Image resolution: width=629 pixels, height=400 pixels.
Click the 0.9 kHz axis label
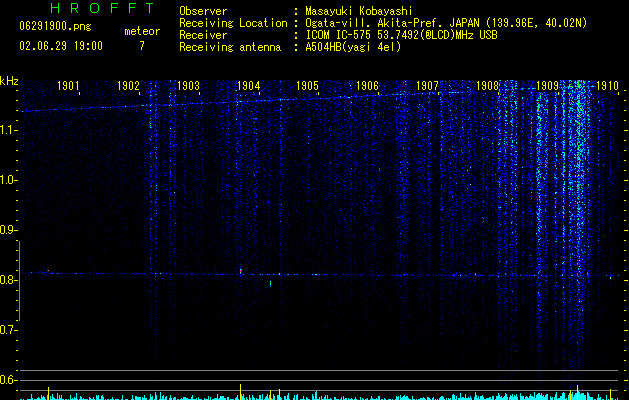click(8, 230)
